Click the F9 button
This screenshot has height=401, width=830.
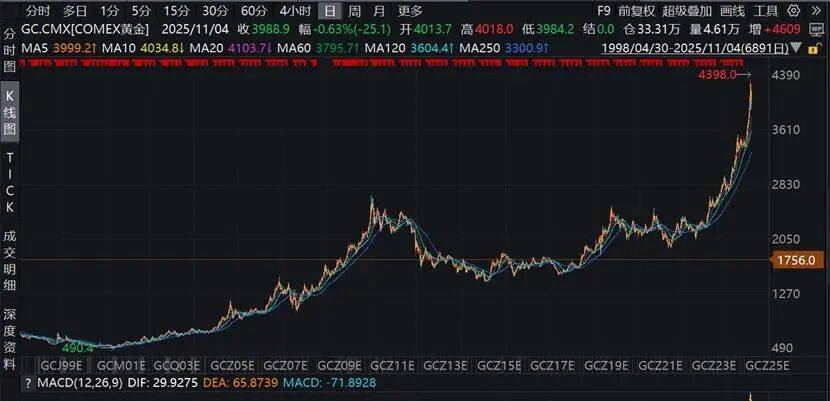coord(603,11)
